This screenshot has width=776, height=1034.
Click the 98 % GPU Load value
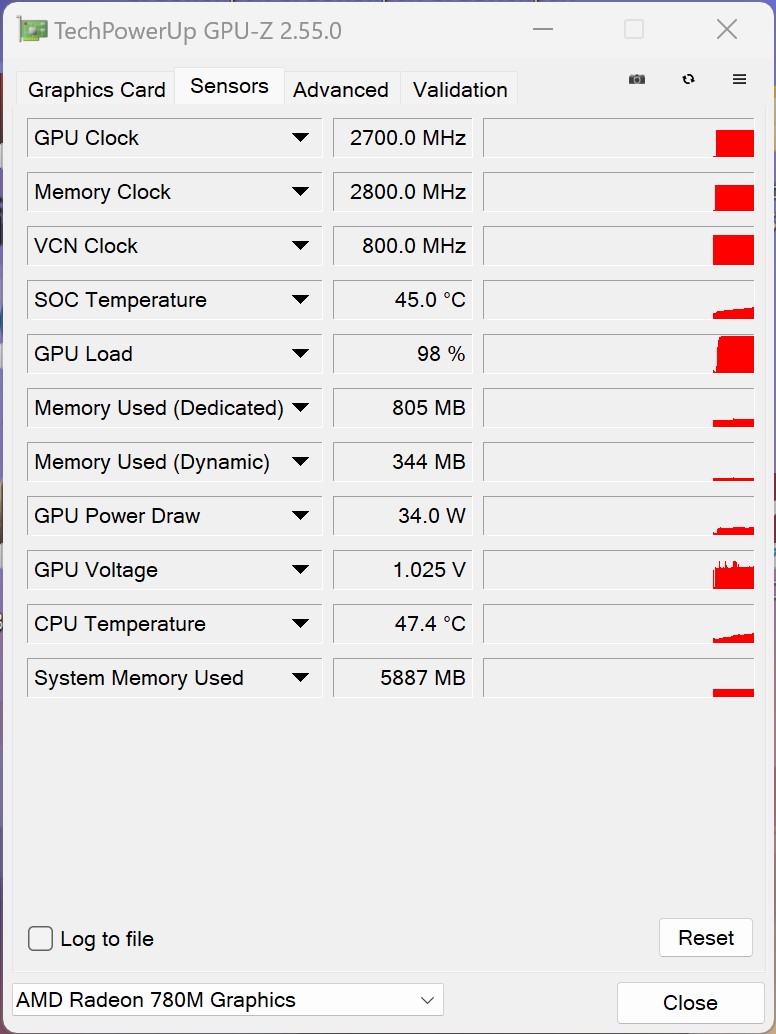402,354
